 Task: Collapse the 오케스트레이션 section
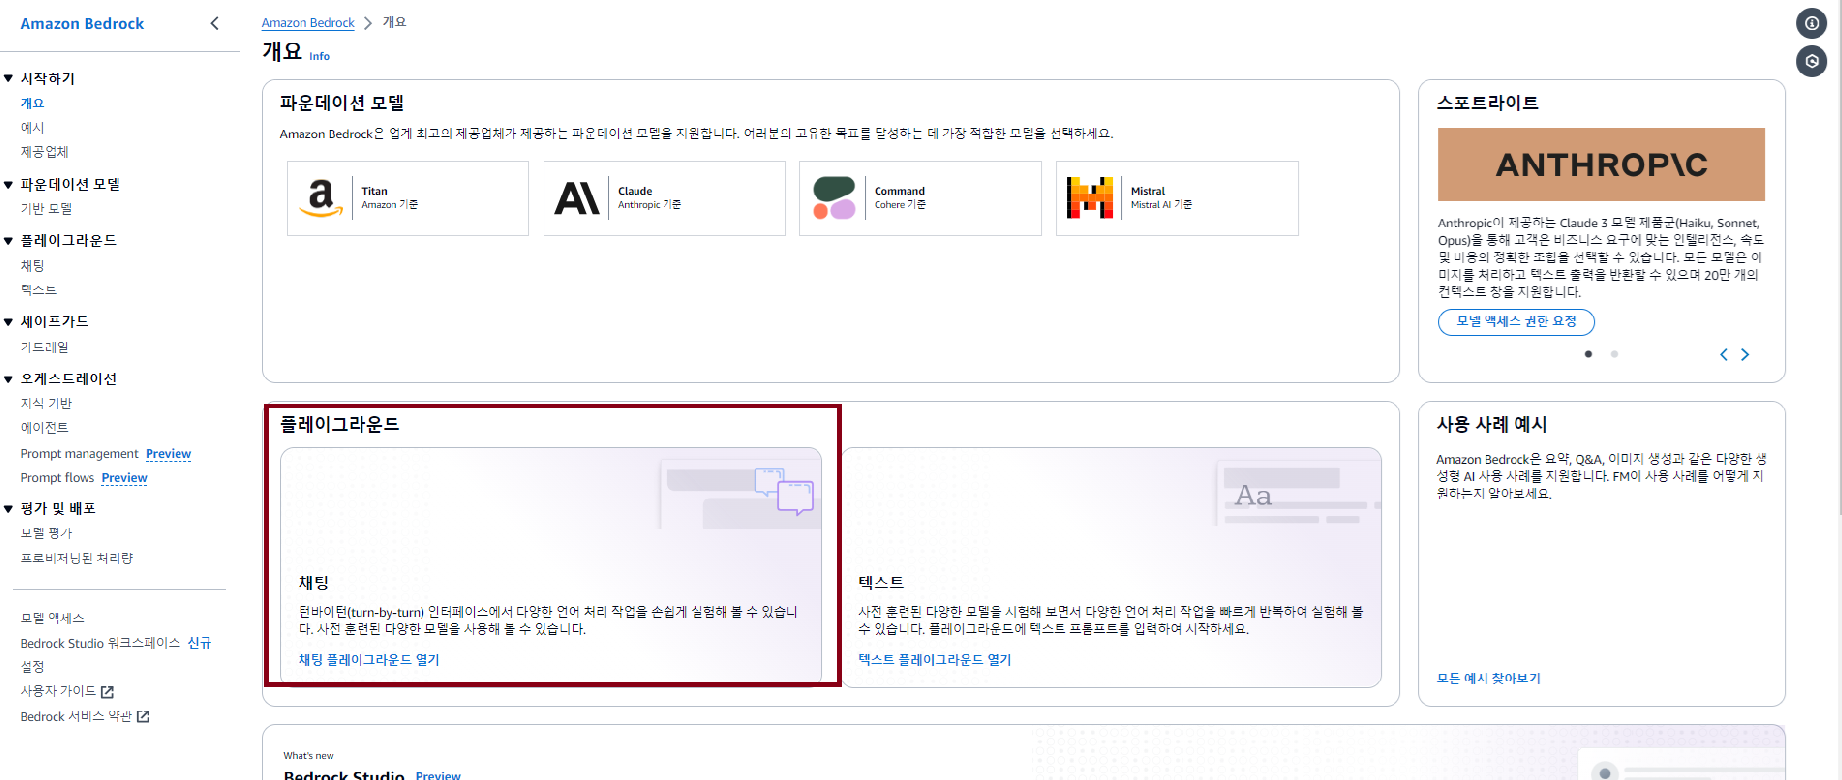coord(8,379)
